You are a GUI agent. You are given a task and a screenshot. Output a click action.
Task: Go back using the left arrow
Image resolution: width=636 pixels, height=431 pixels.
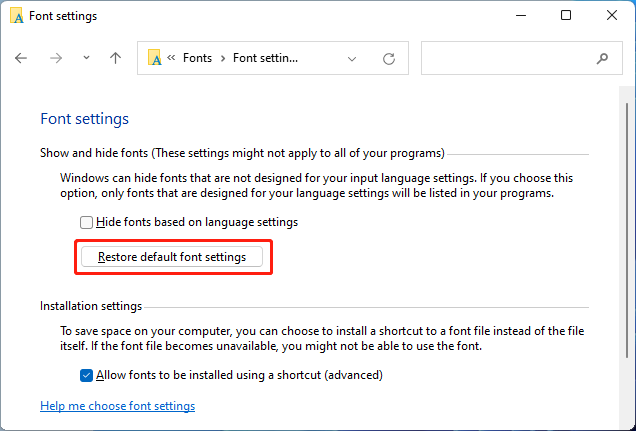[21, 58]
